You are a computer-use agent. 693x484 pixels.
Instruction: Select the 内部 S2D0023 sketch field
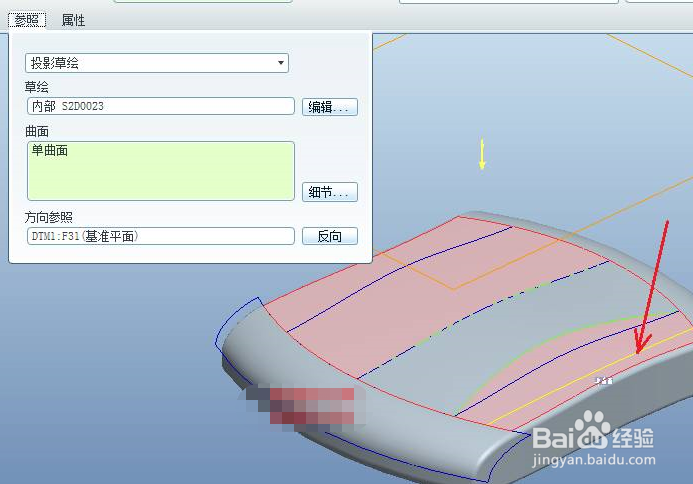[x=161, y=106]
